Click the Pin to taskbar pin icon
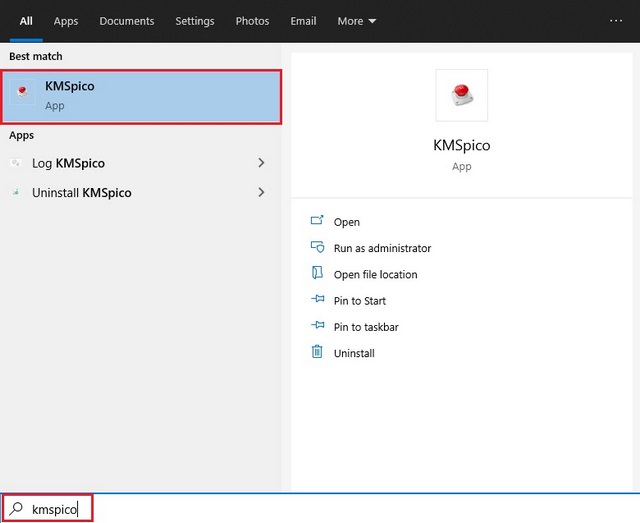640x523 pixels. coord(318,325)
